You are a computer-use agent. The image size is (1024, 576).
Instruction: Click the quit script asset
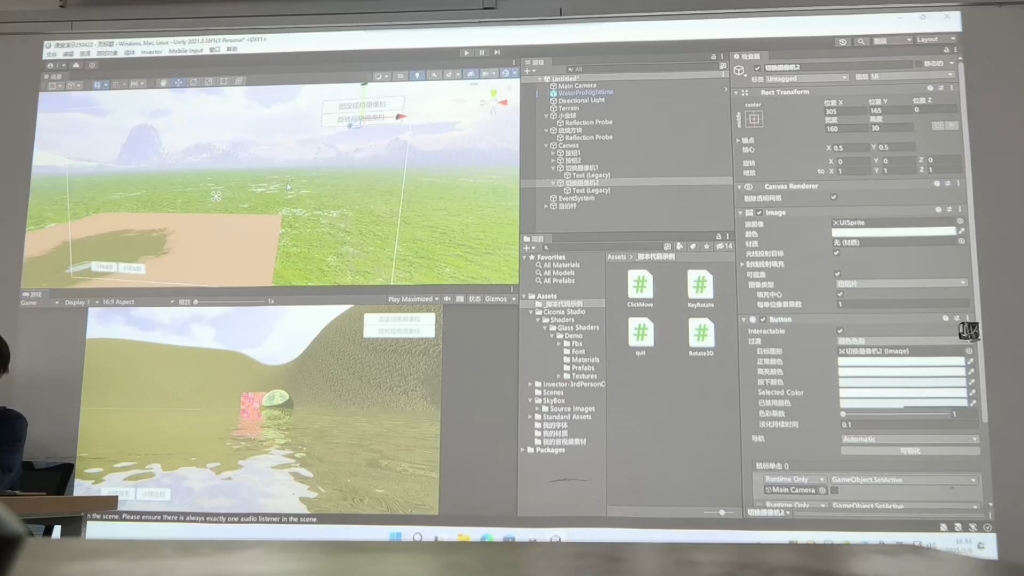pos(641,336)
